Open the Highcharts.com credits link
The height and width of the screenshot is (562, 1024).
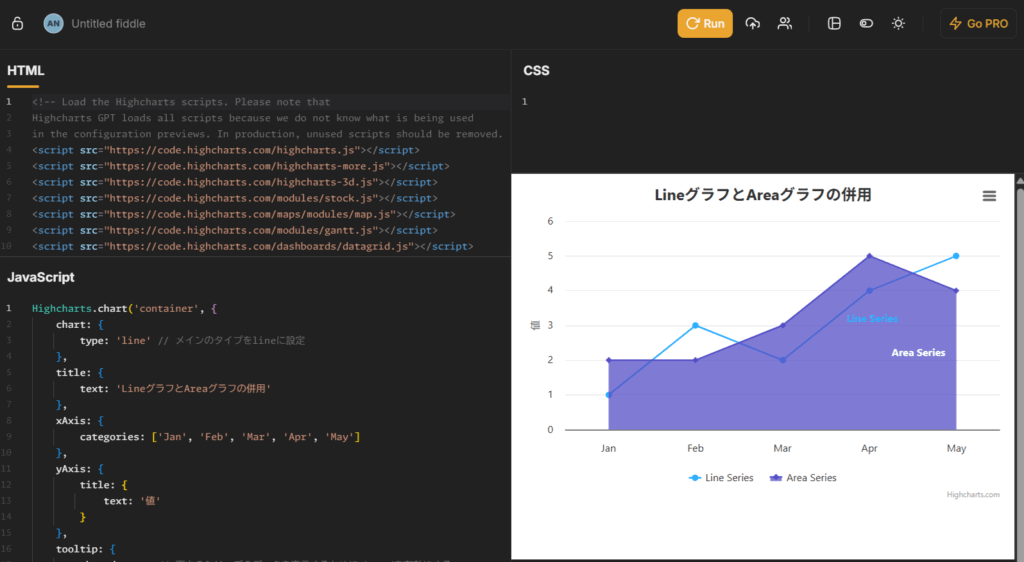tap(972, 494)
